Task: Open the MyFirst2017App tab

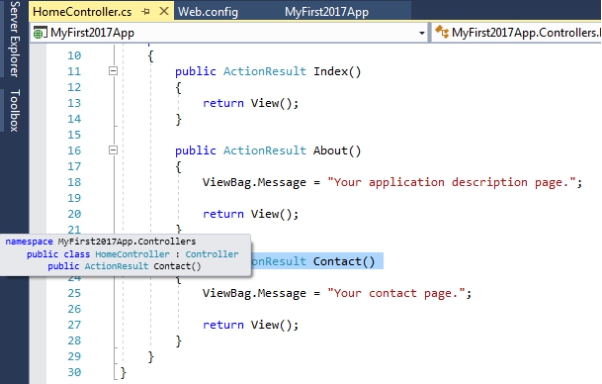Action: pos(326,12)
